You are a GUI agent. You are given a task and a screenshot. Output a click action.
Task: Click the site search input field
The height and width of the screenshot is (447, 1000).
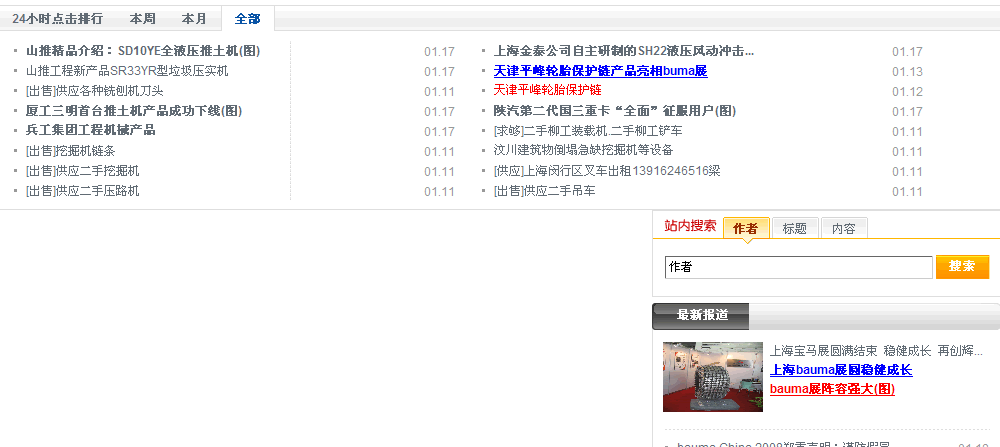798,267
